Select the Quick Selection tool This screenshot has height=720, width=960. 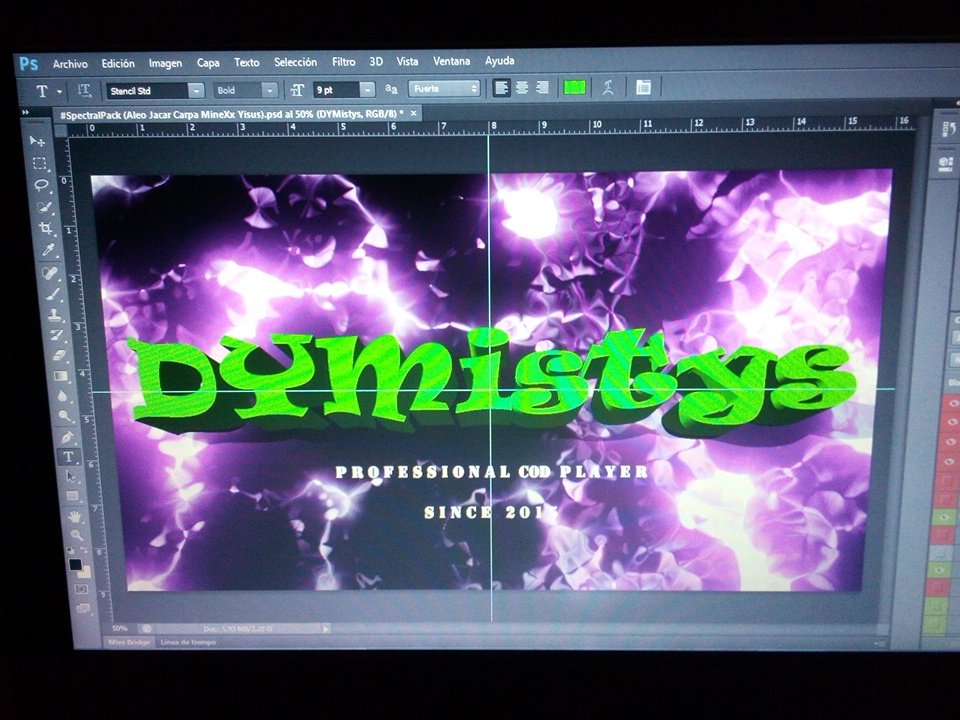tap(43, 207)
